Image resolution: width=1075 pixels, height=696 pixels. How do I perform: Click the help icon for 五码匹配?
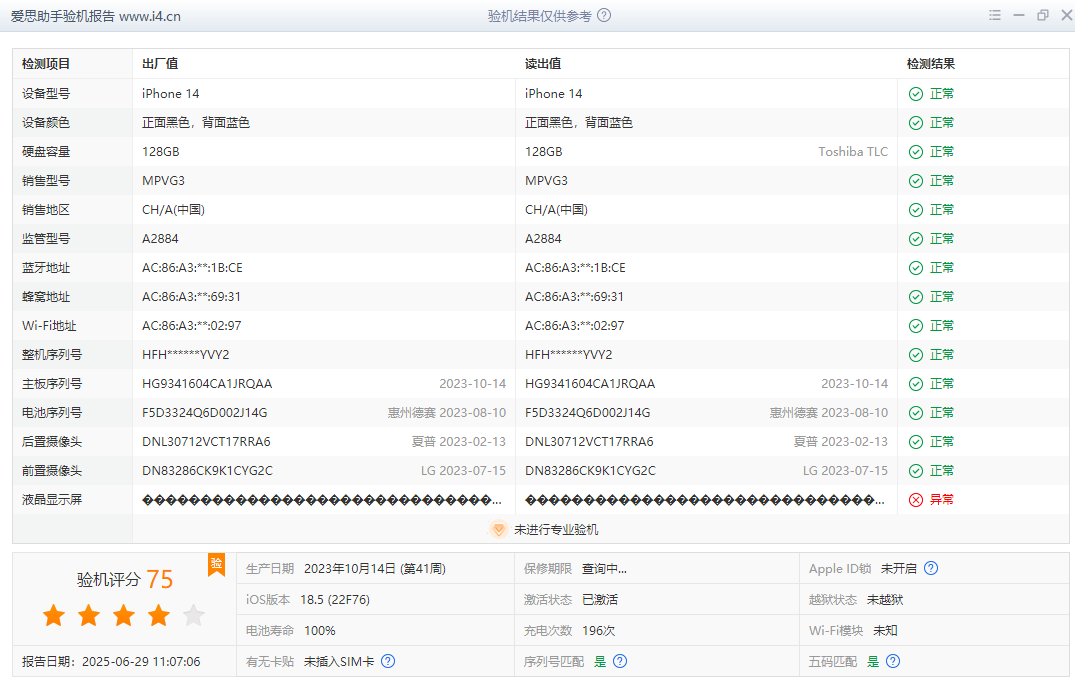(893, 661)
